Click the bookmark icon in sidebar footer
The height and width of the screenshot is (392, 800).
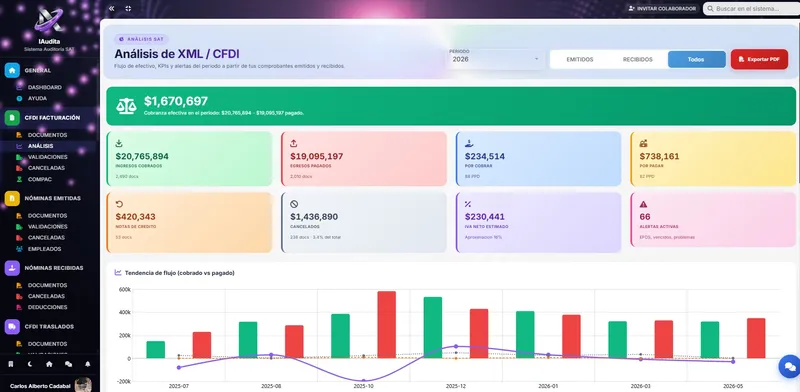tap(11, 364)
